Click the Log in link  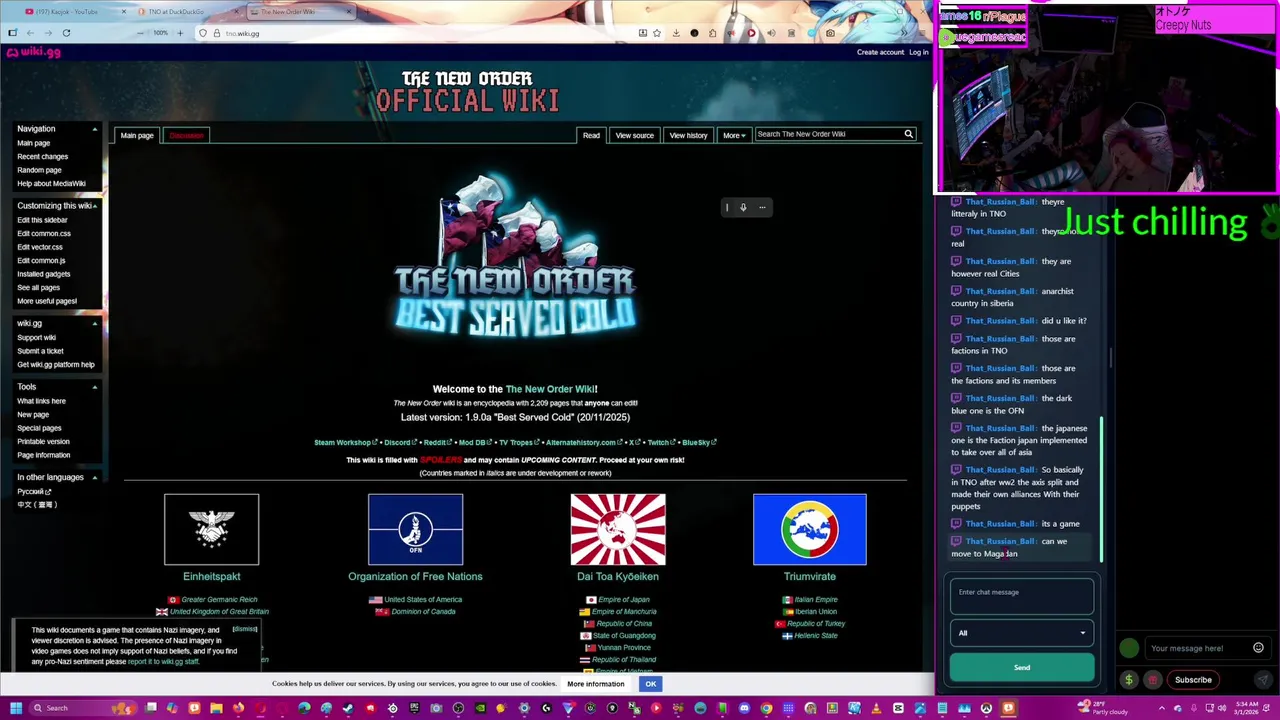point(919,52)
